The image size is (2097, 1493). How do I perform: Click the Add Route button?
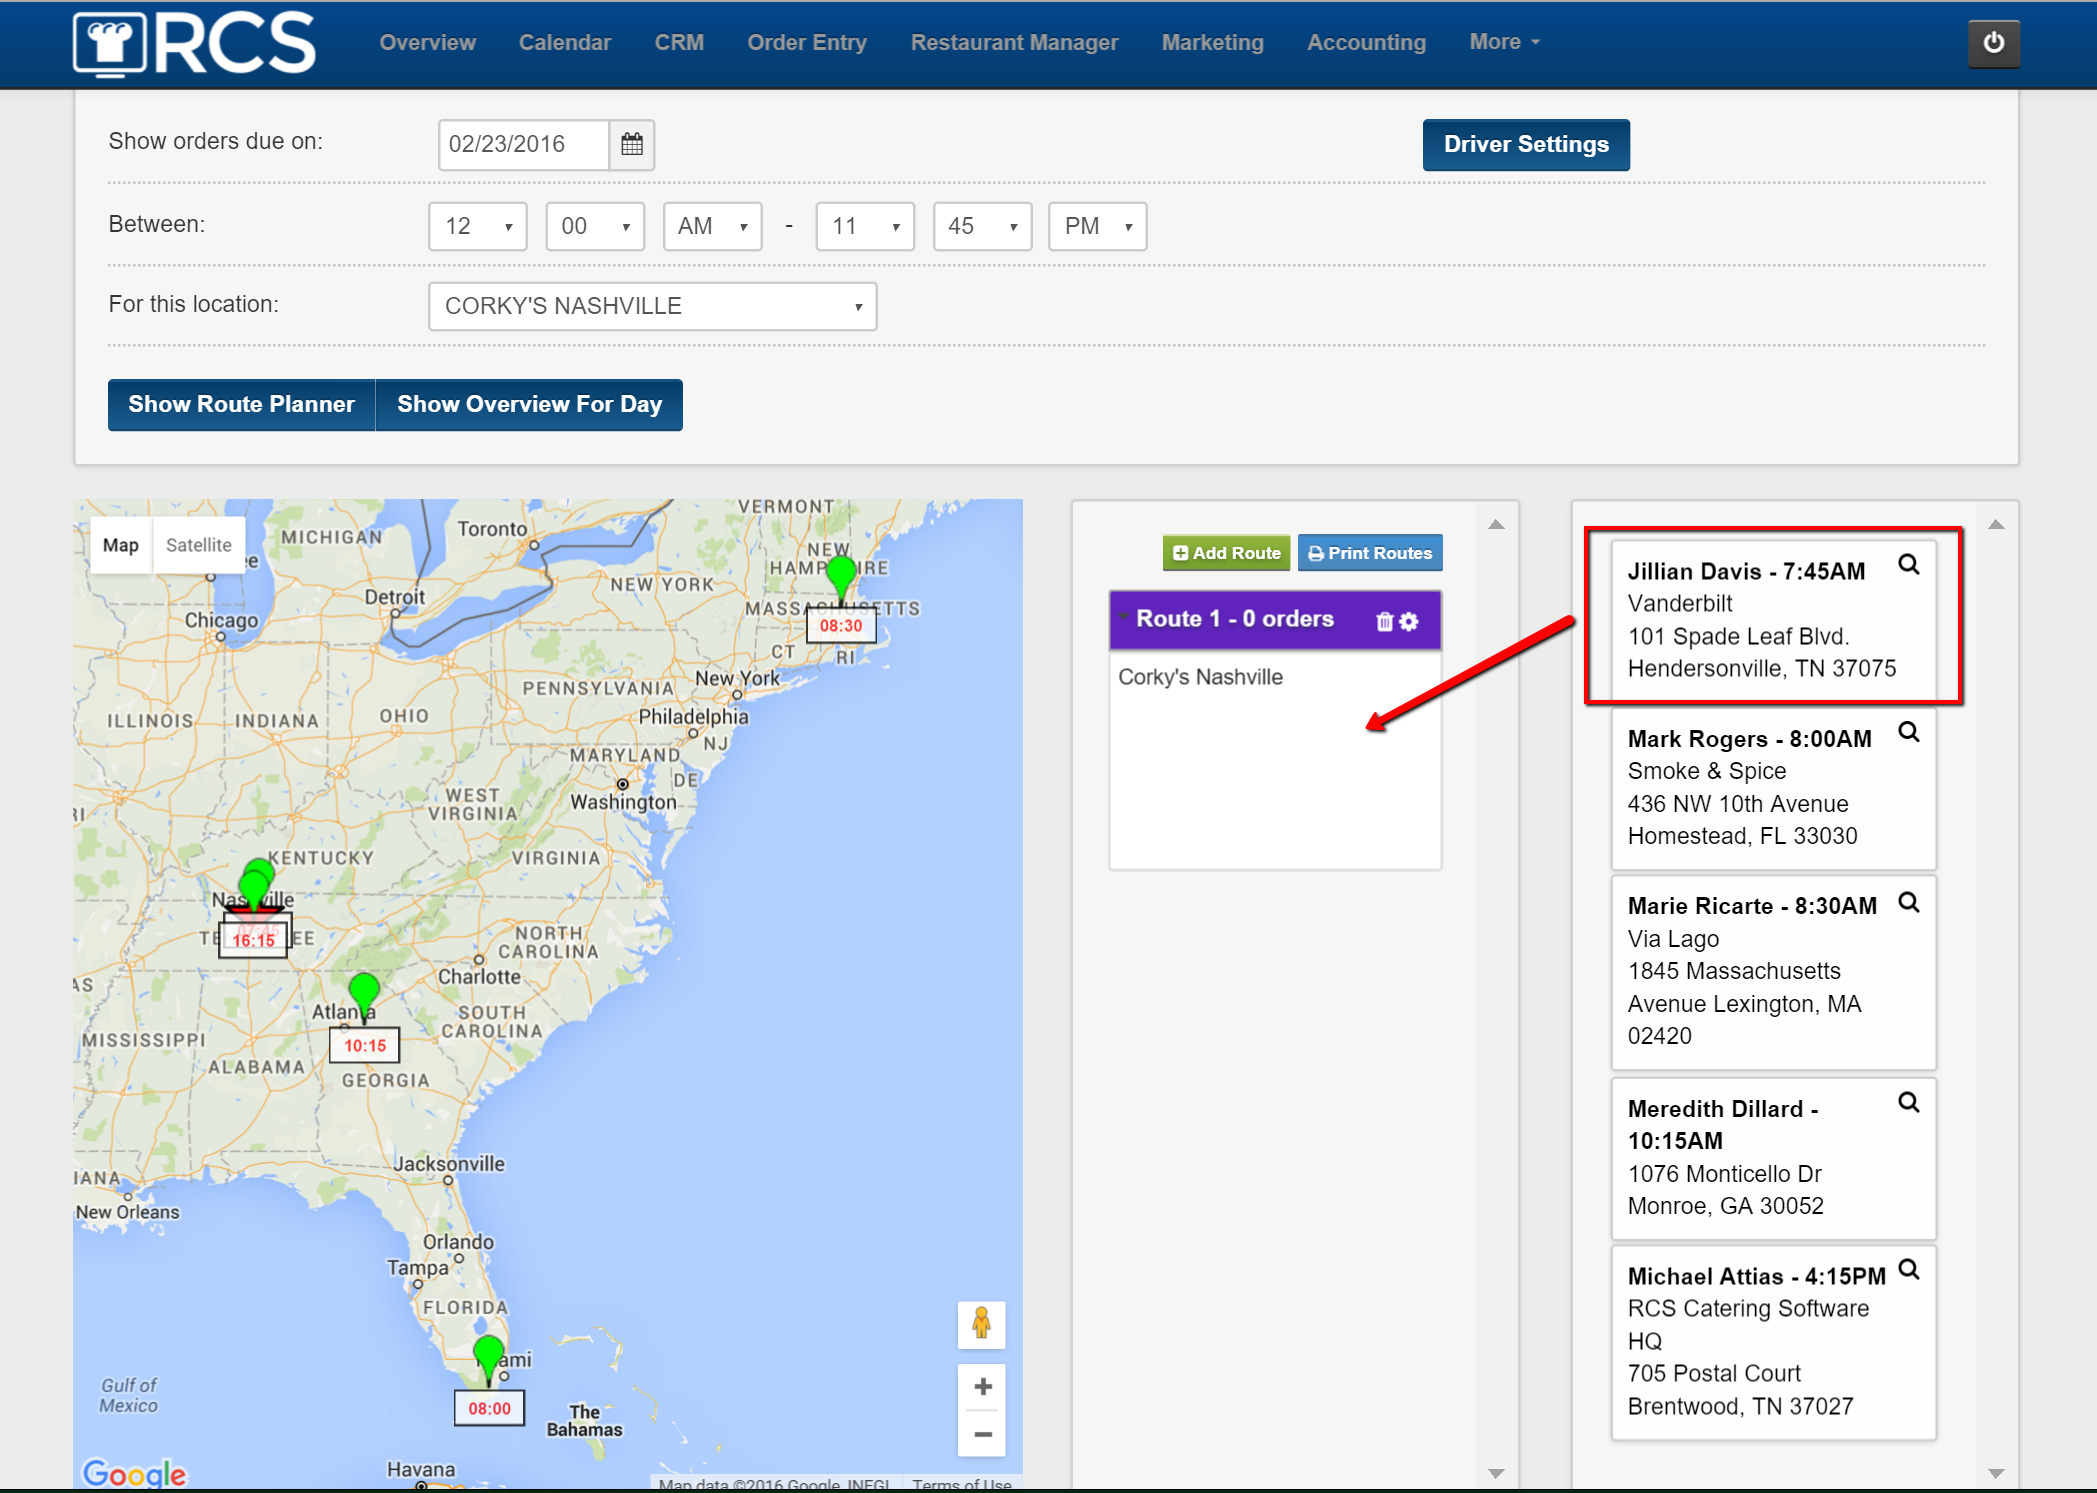point(1226,553)
